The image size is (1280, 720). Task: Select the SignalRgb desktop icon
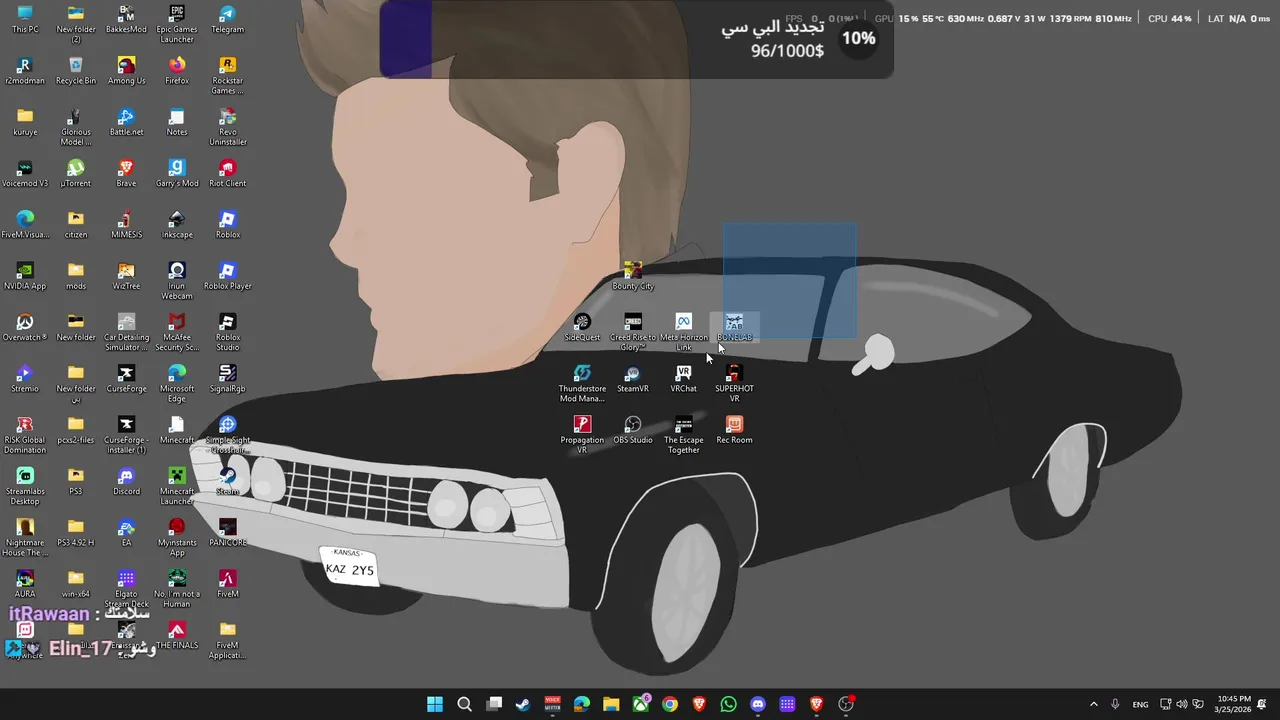(x=227, y=378)
